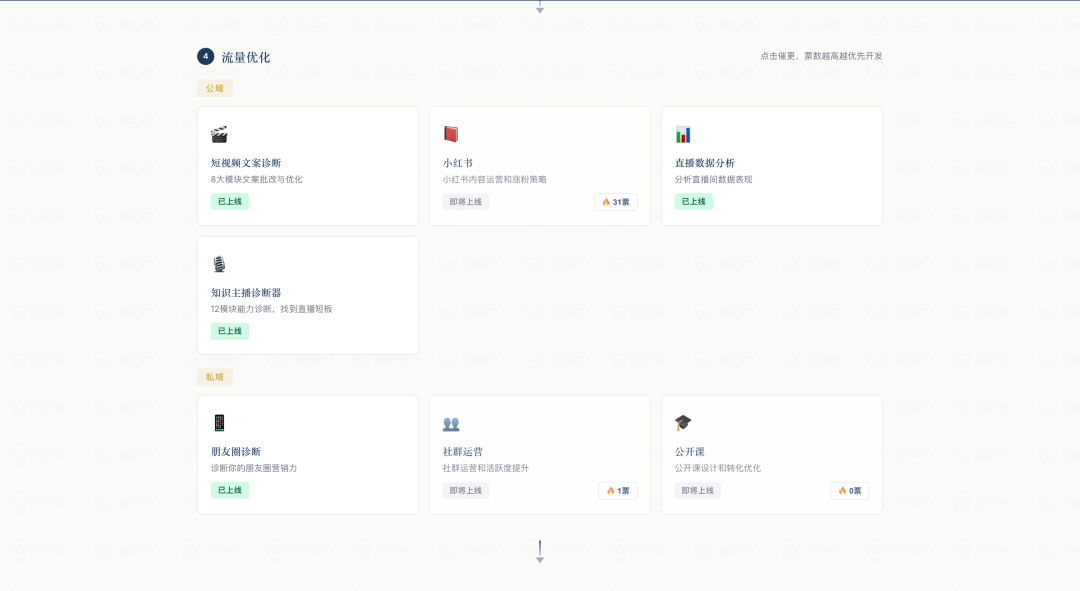Vote for 社群运营 with the 1票 button
Screen dimensions: 1080x591
[x=618, y=490]
